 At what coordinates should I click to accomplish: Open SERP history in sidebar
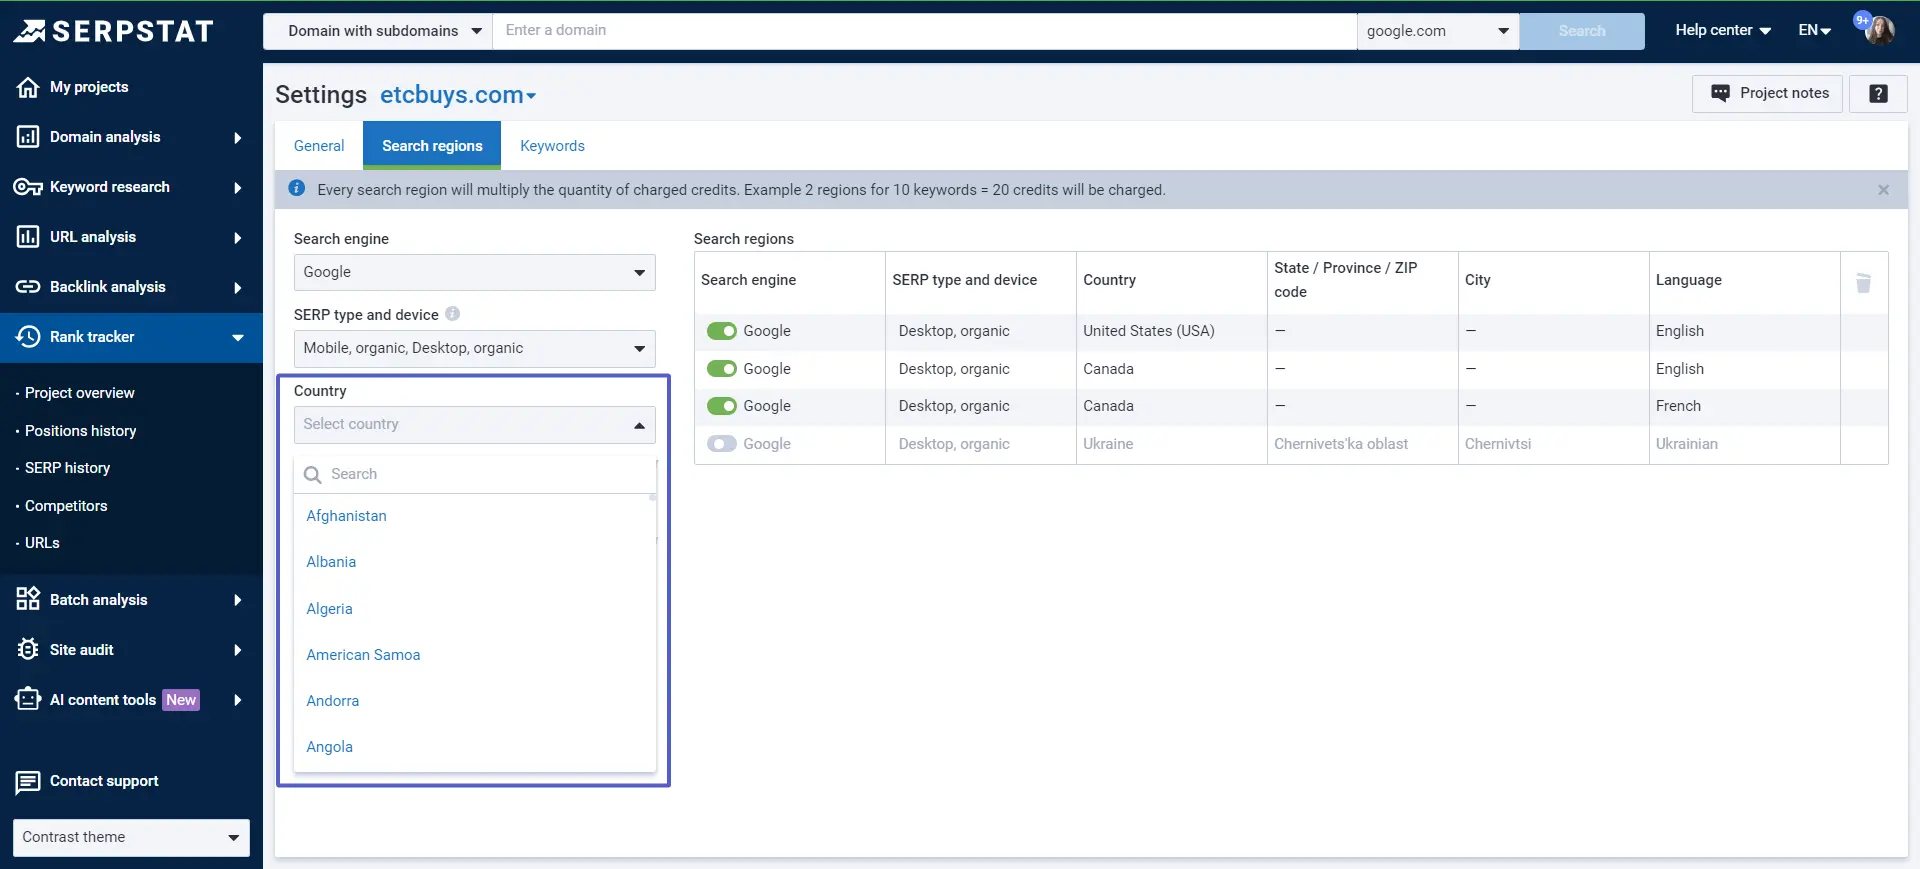pyautogui.click(x=67, y=468)
